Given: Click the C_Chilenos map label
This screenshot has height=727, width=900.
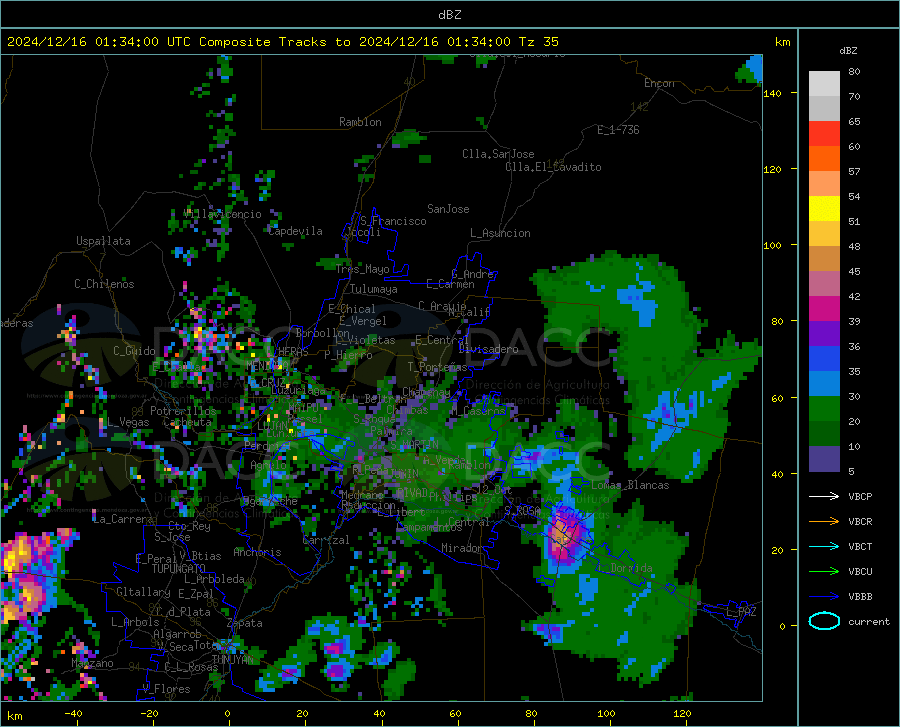Looking at the screenshot, I should 104,284.
